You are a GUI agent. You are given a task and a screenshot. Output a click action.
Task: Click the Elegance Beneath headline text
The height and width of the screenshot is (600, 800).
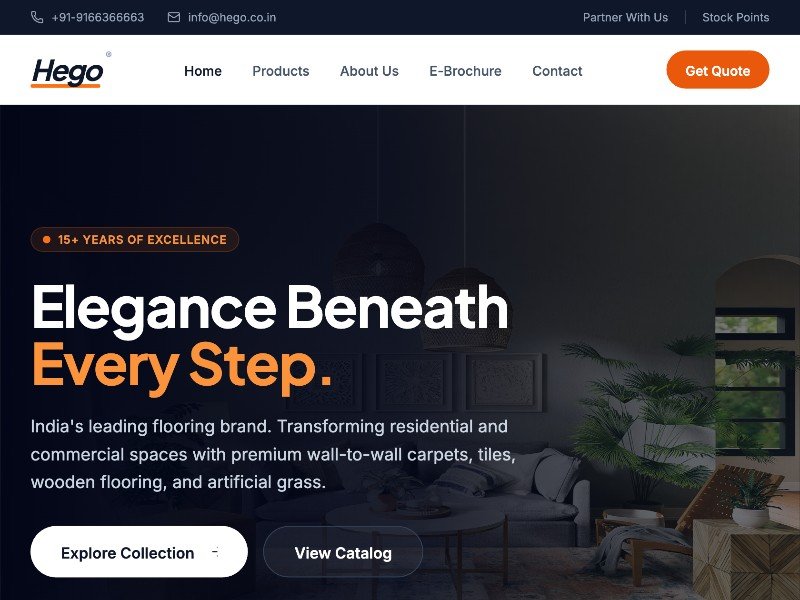coord(270,309)
